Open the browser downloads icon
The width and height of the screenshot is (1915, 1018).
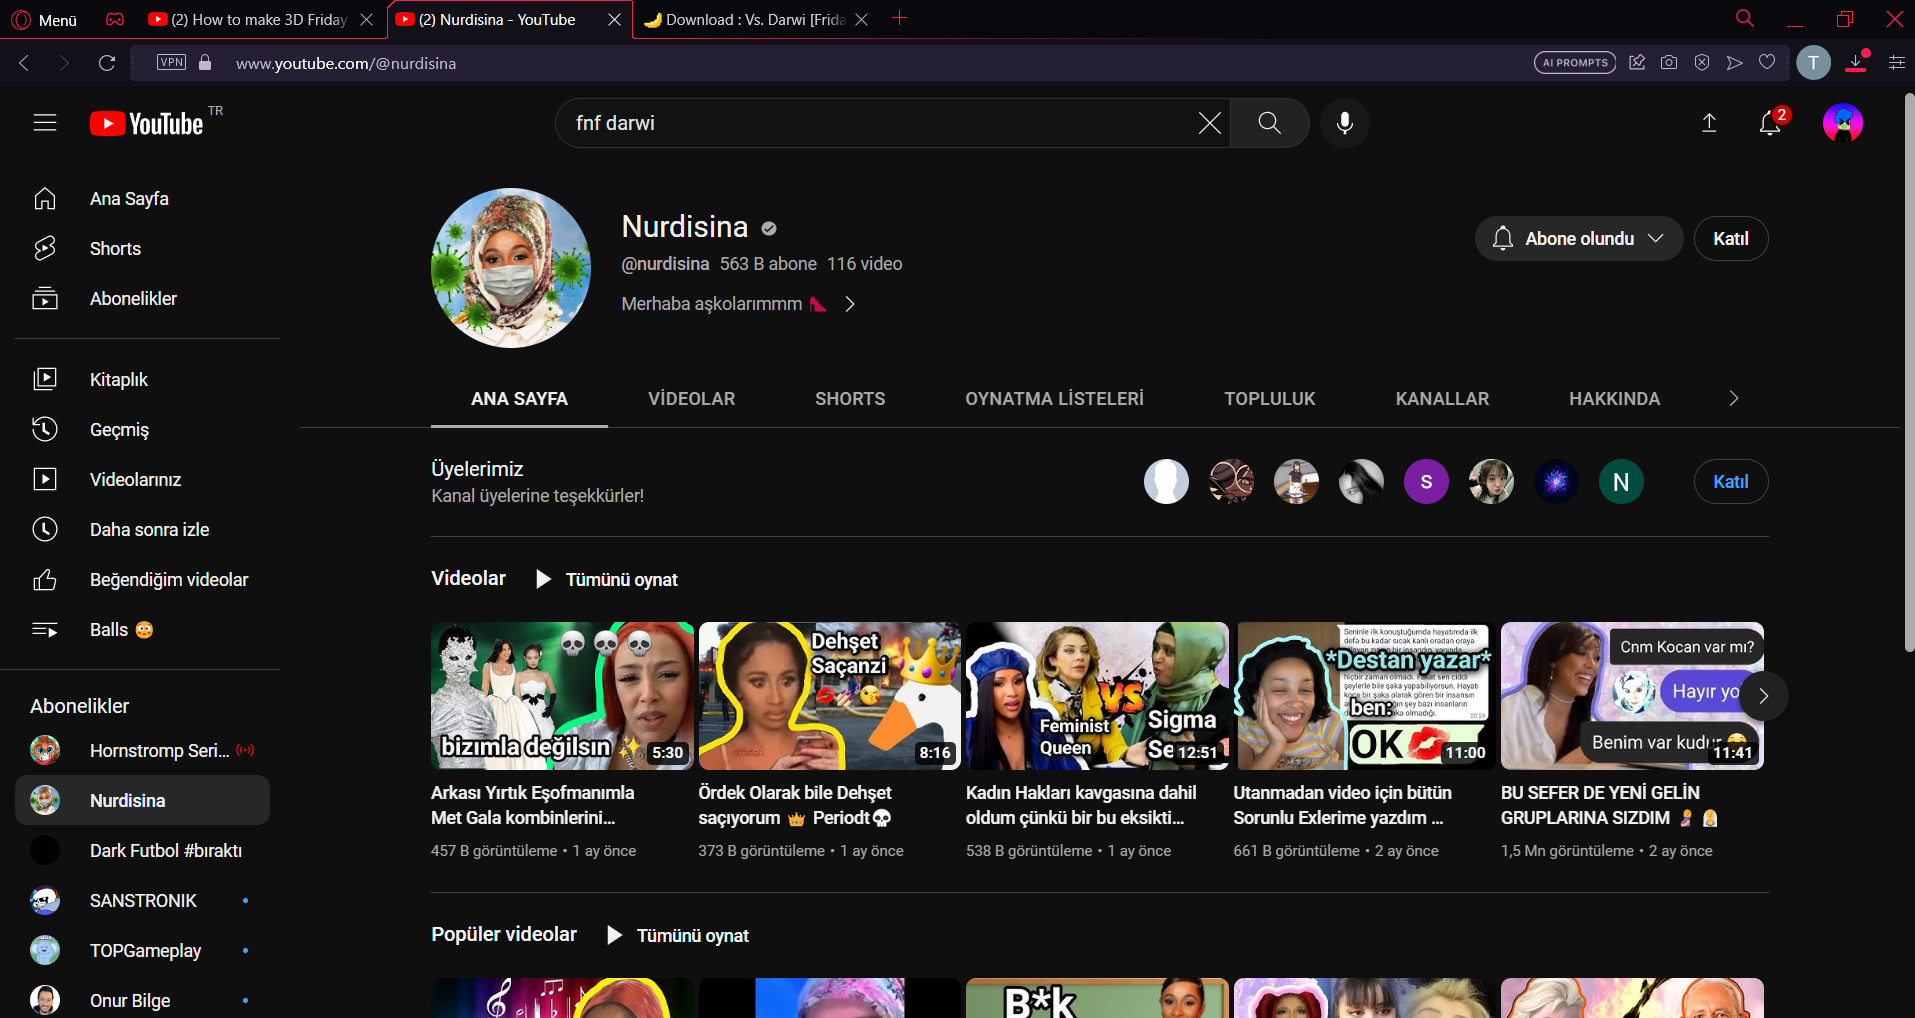click(1856, 62)
